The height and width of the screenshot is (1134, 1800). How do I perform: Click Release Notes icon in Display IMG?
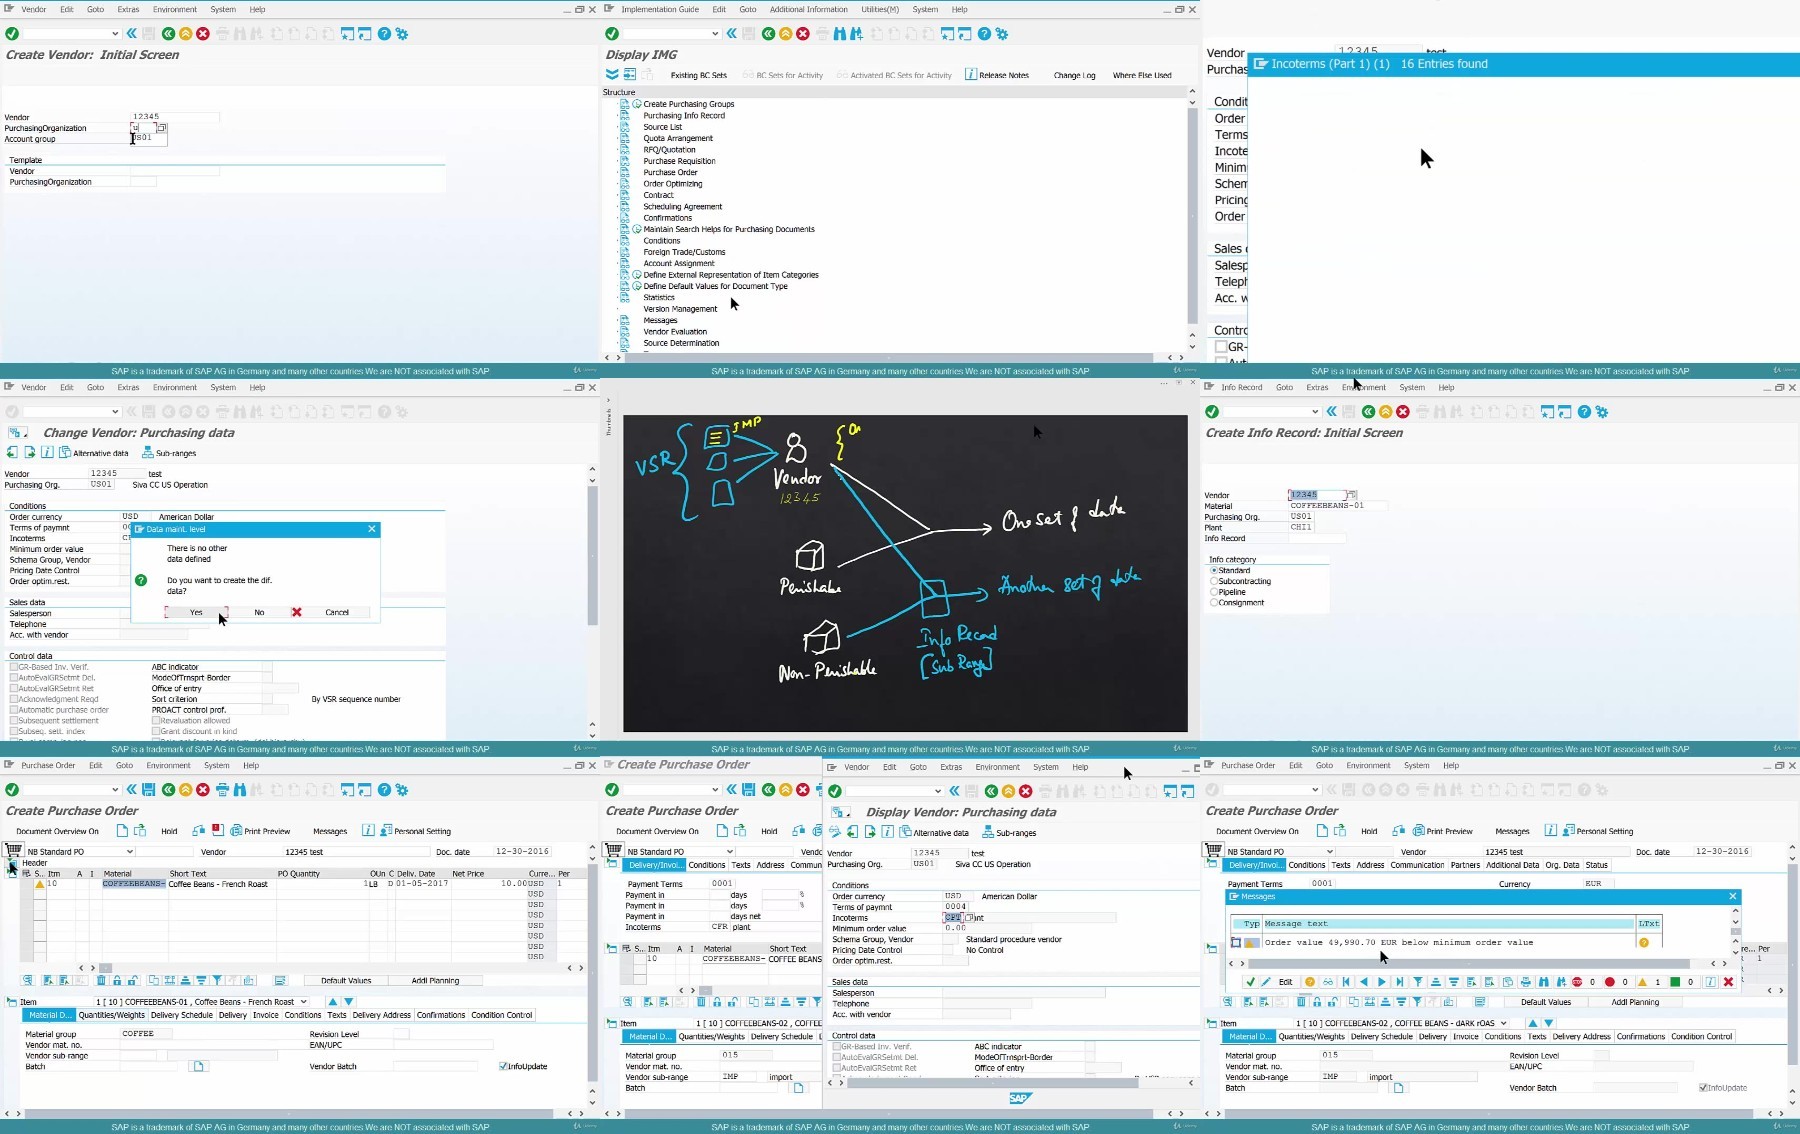(971, 75)
